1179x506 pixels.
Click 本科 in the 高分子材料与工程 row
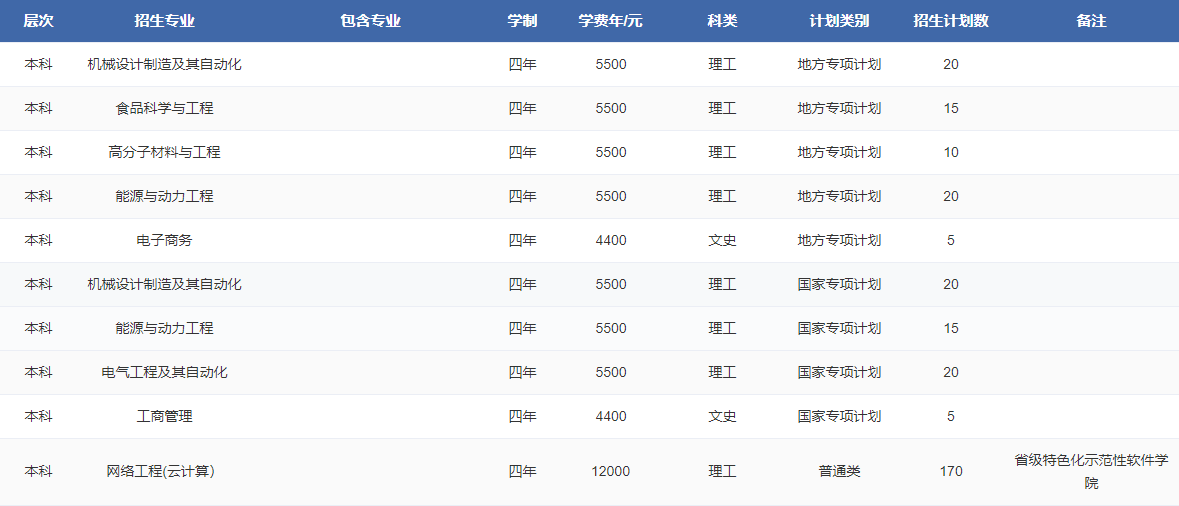38,153
